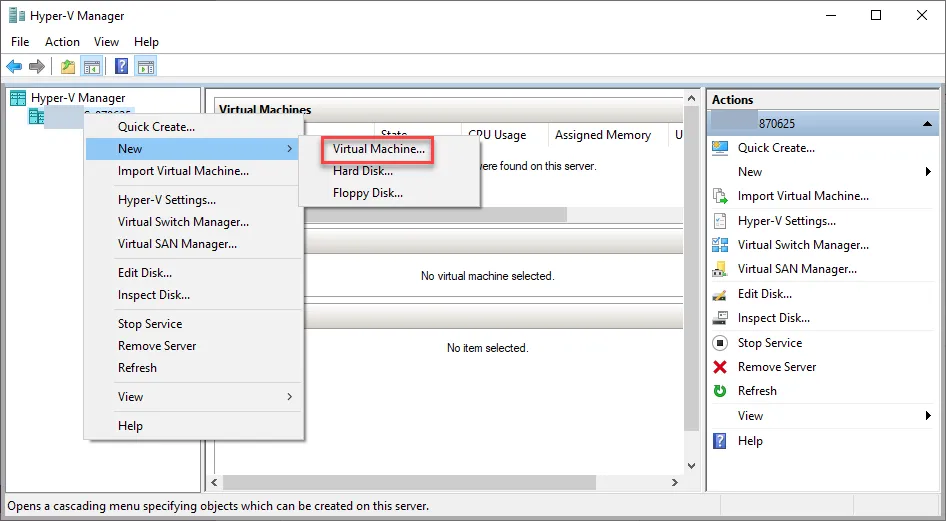This screenshot has height=521, width=946.
Task: Click the Quick Create icon in Actions pane
Action: coord(720,148)
